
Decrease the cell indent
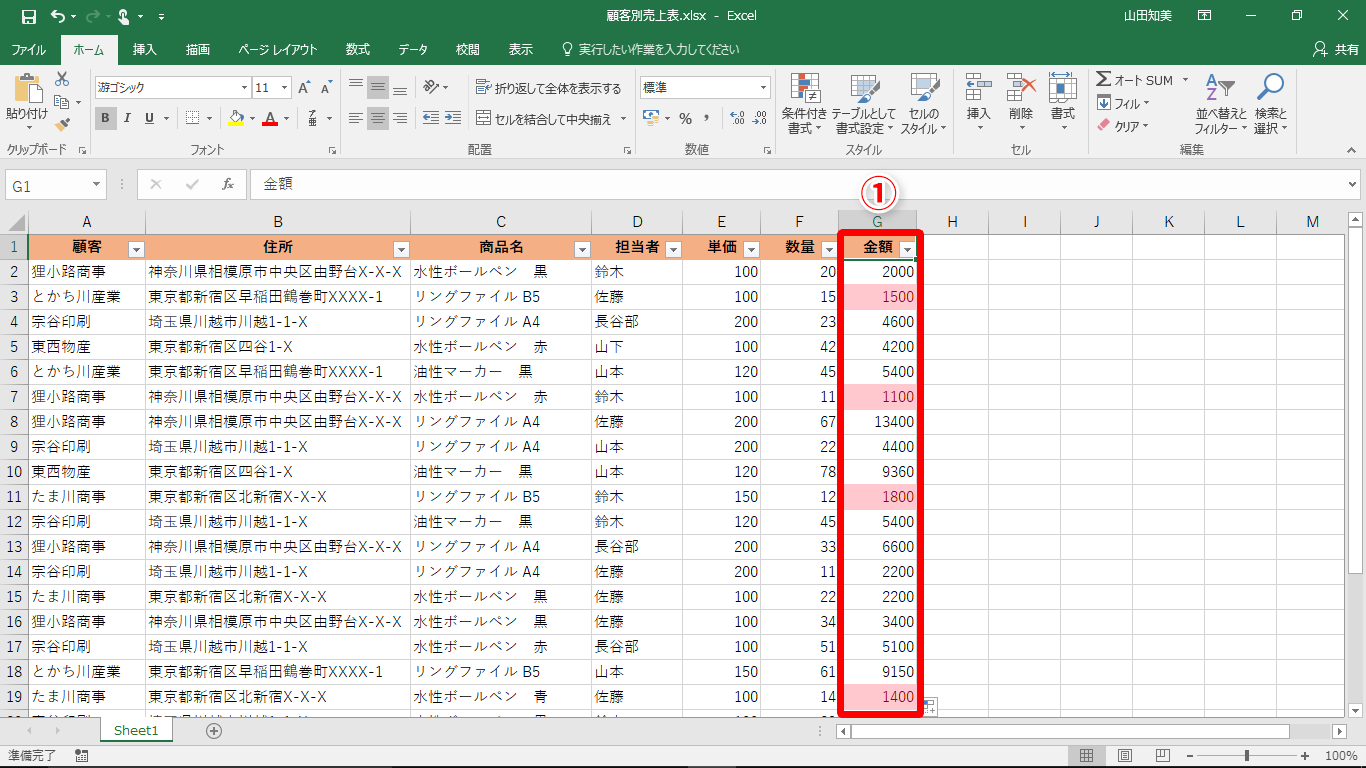point(431,118)
